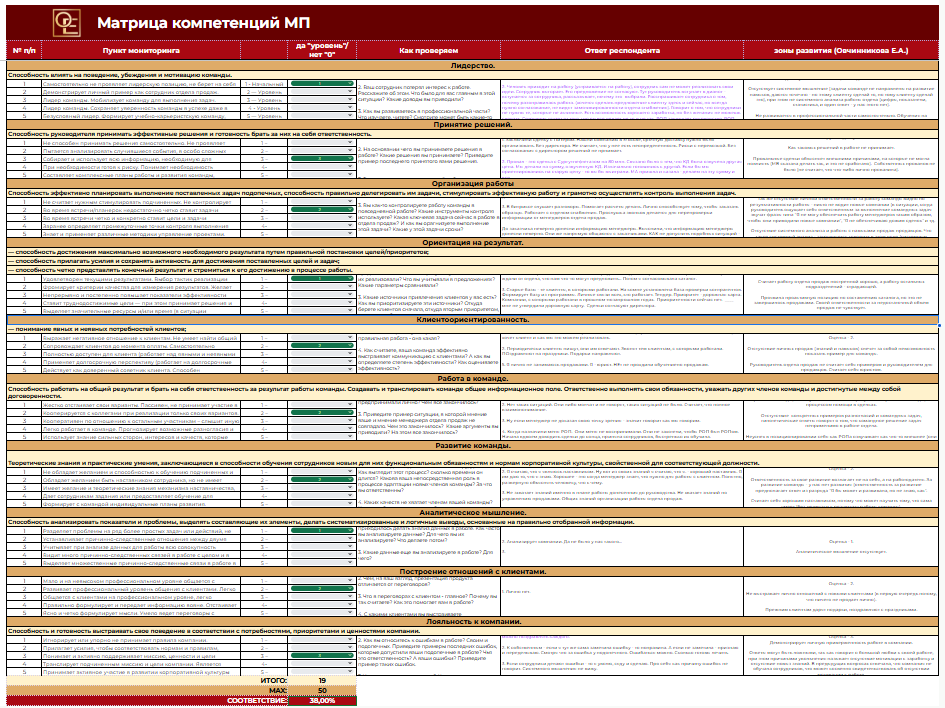This screenshot has height=708, width=945.
Task: Select the "Развитие команды." section heading
Action: 472,446
